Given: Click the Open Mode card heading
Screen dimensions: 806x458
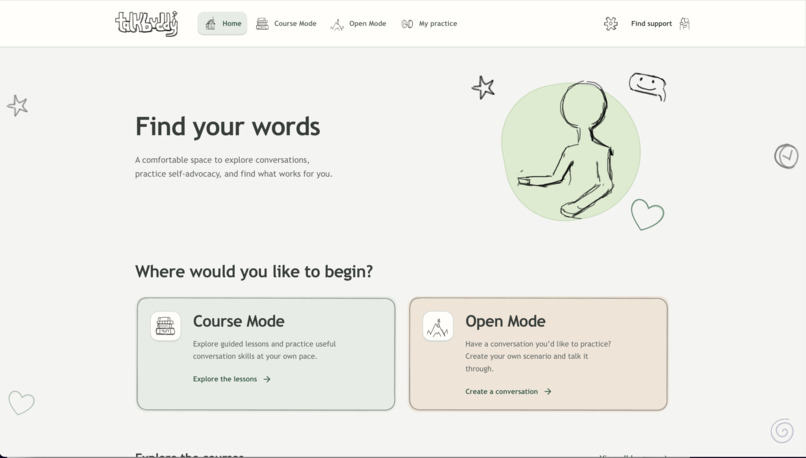Looking at the screenshot, I should click(505, 321).
